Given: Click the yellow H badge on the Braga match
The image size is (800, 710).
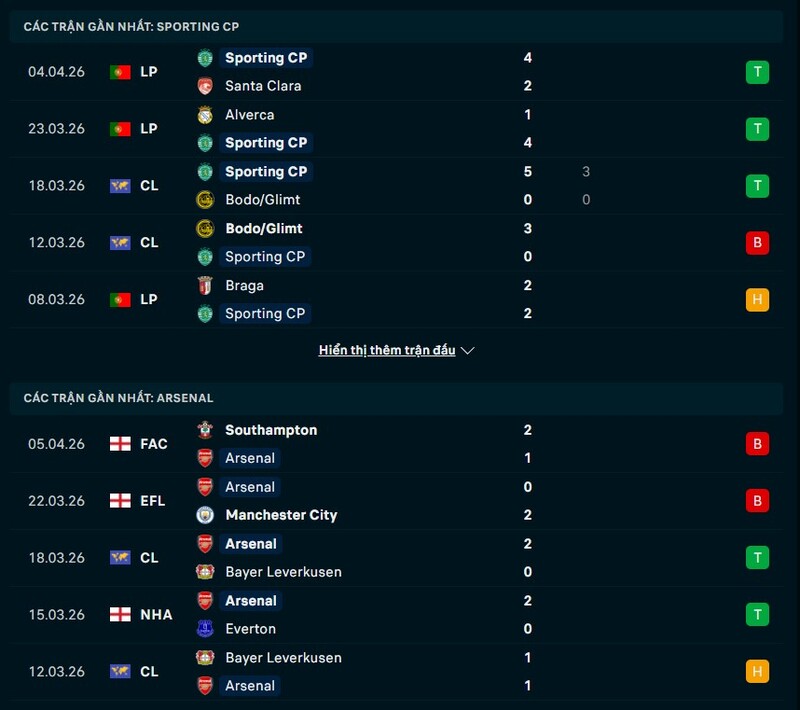Looking at the screenshot, I should pos(757,298).
